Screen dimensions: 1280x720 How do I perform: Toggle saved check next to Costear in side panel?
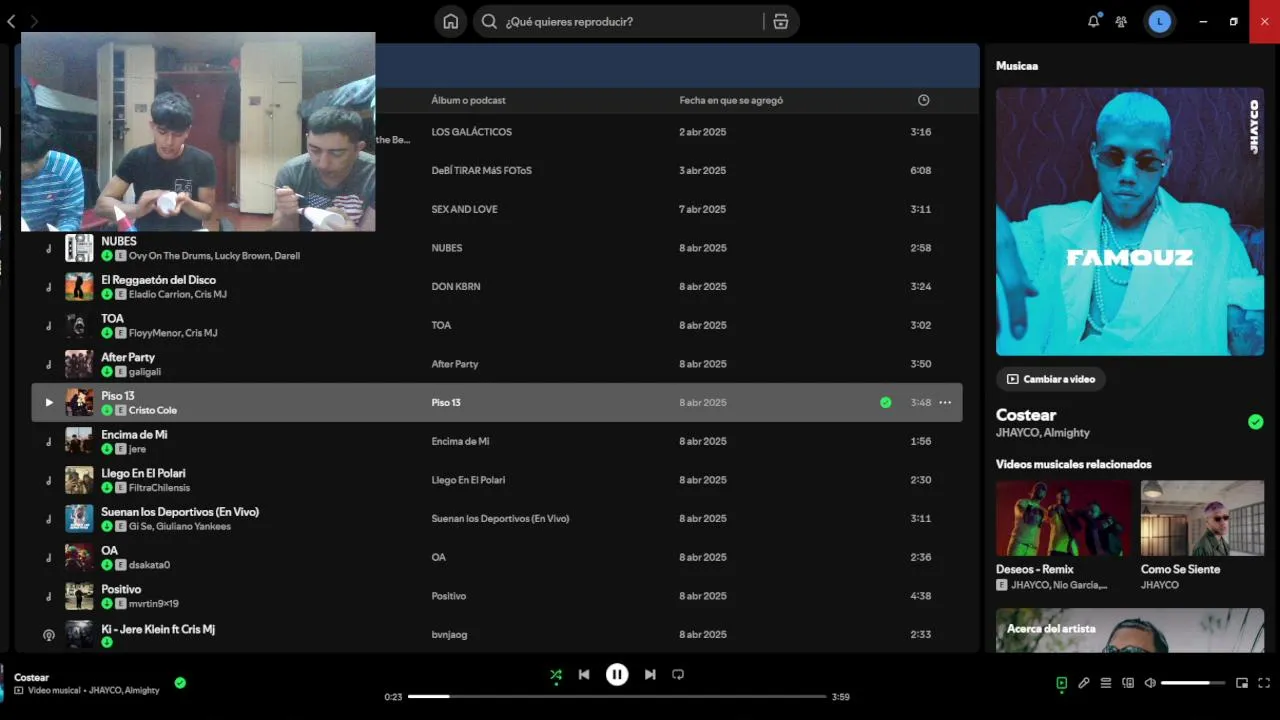click(x=1256, y=422)
